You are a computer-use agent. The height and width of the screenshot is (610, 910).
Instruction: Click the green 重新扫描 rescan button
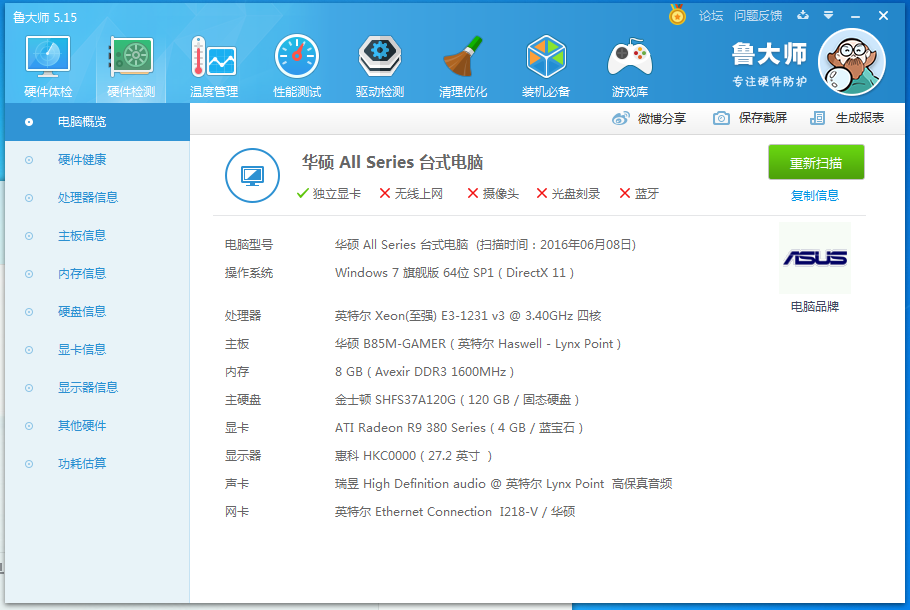(x=816, y=162)
